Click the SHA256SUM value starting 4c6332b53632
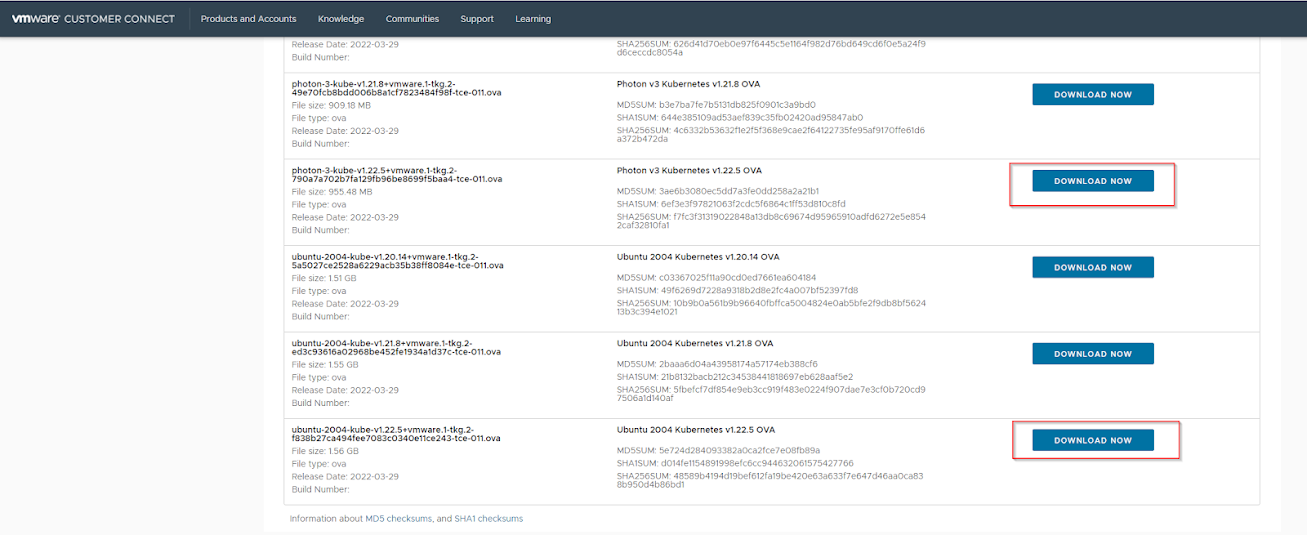Screen dimensions: 1307x535 coord(771,134)
